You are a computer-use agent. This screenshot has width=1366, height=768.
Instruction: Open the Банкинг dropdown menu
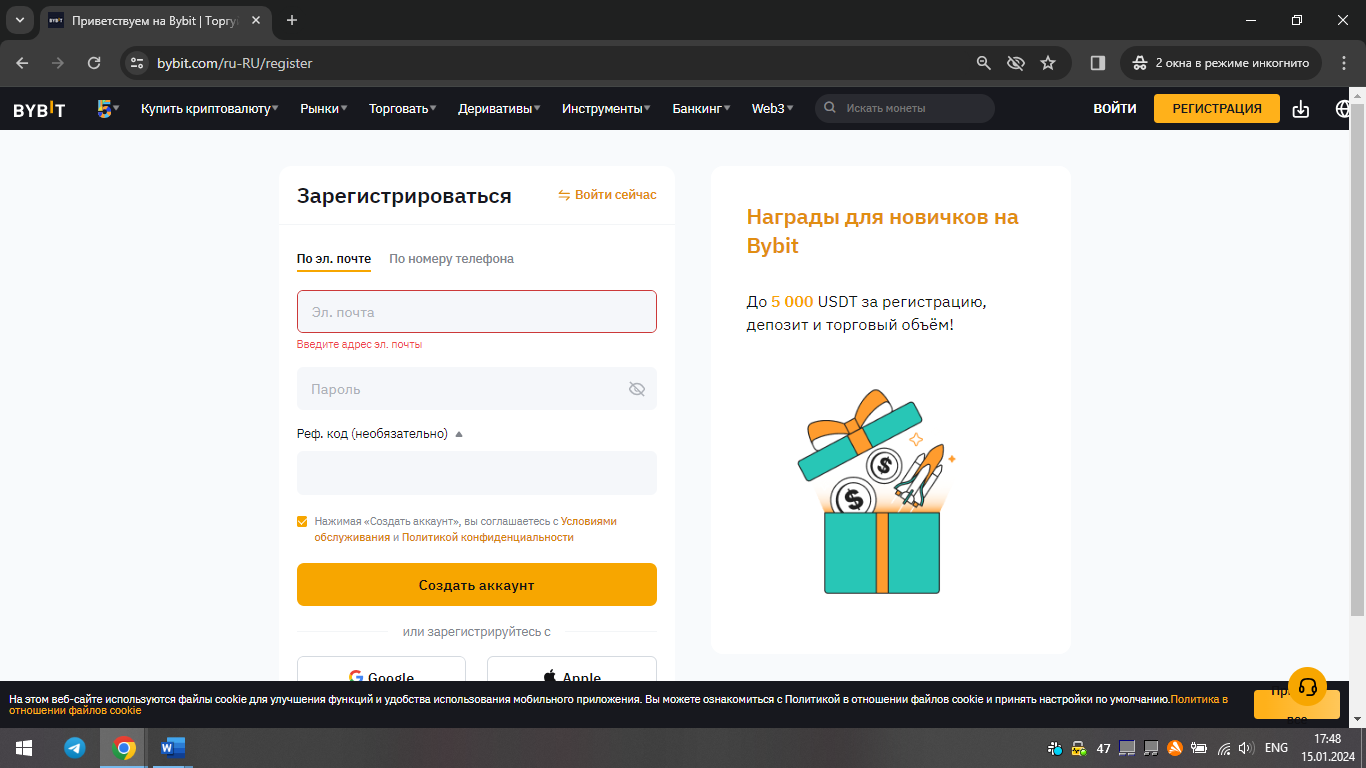point(701,109)
